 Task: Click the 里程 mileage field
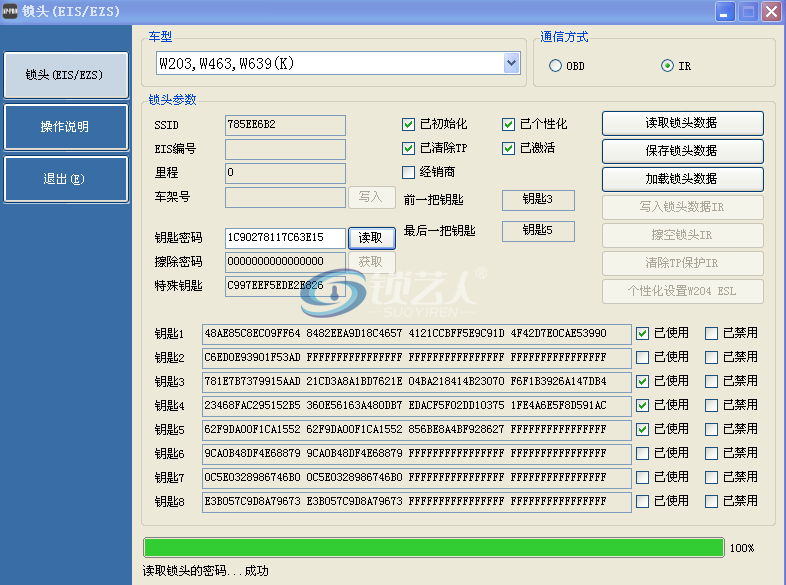(285, 173)
